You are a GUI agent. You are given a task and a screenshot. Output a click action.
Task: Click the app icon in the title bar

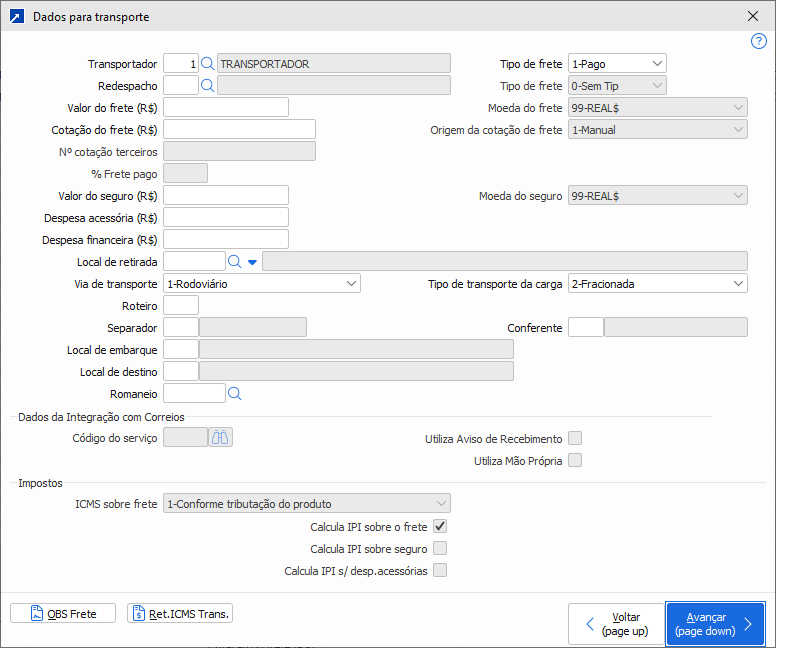coord(16,17)
